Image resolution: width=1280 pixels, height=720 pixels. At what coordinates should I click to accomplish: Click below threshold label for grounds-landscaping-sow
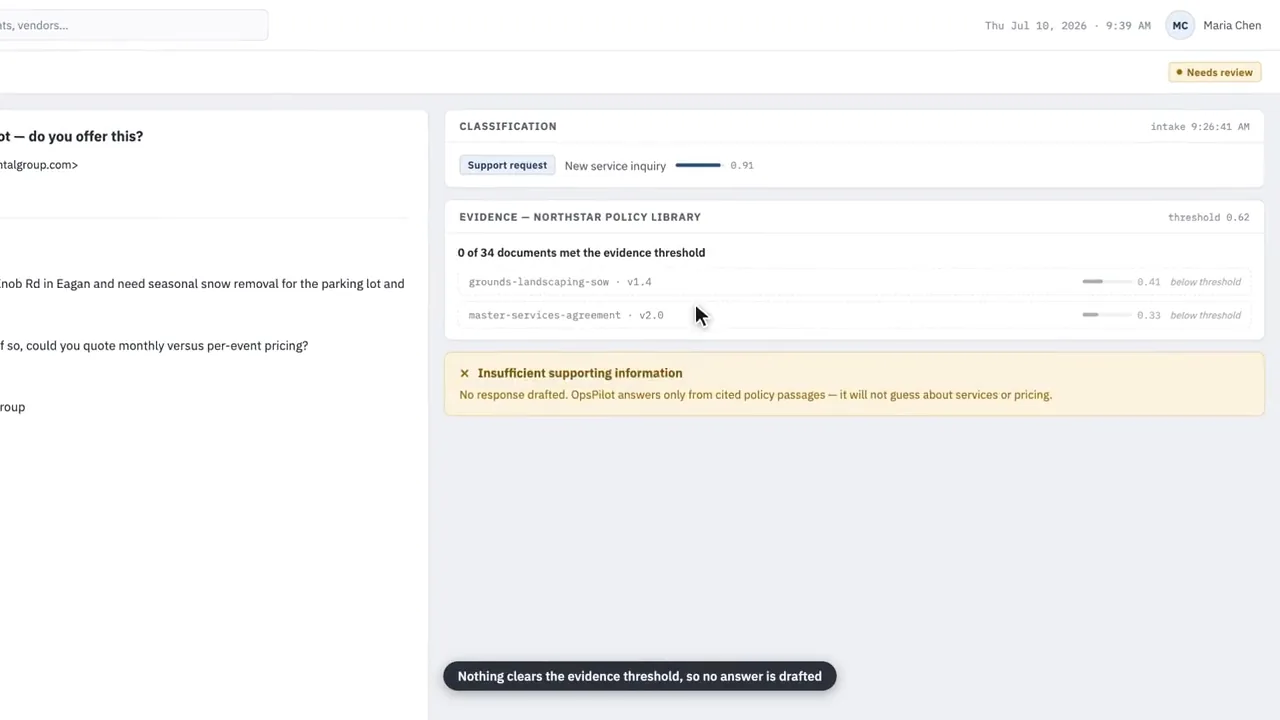(1205, 282)
